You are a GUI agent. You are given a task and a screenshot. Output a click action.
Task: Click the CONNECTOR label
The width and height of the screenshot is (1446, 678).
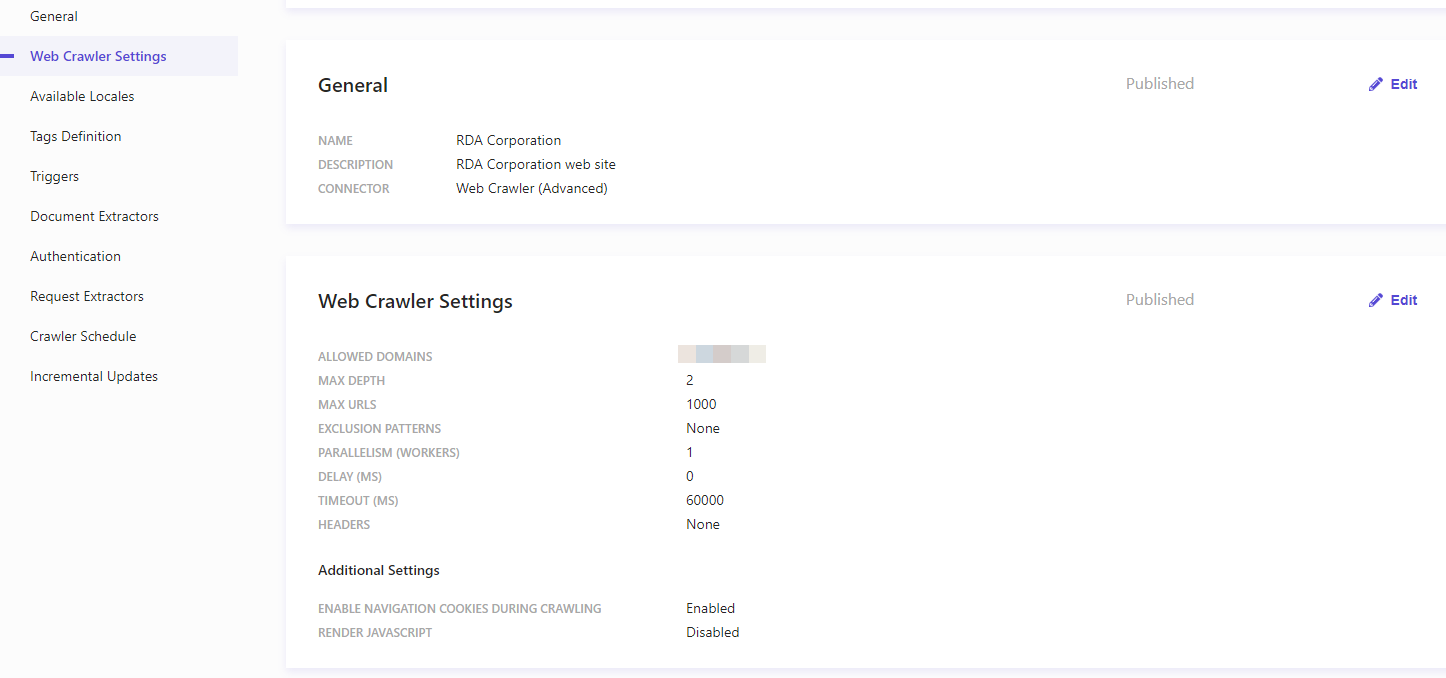(x=354, y=189)
